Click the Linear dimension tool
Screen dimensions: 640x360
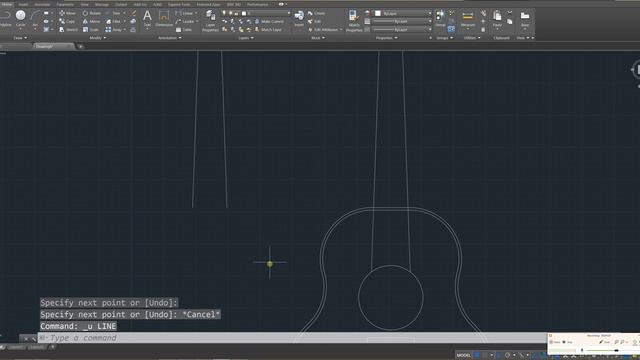click(x=184, y=13)
